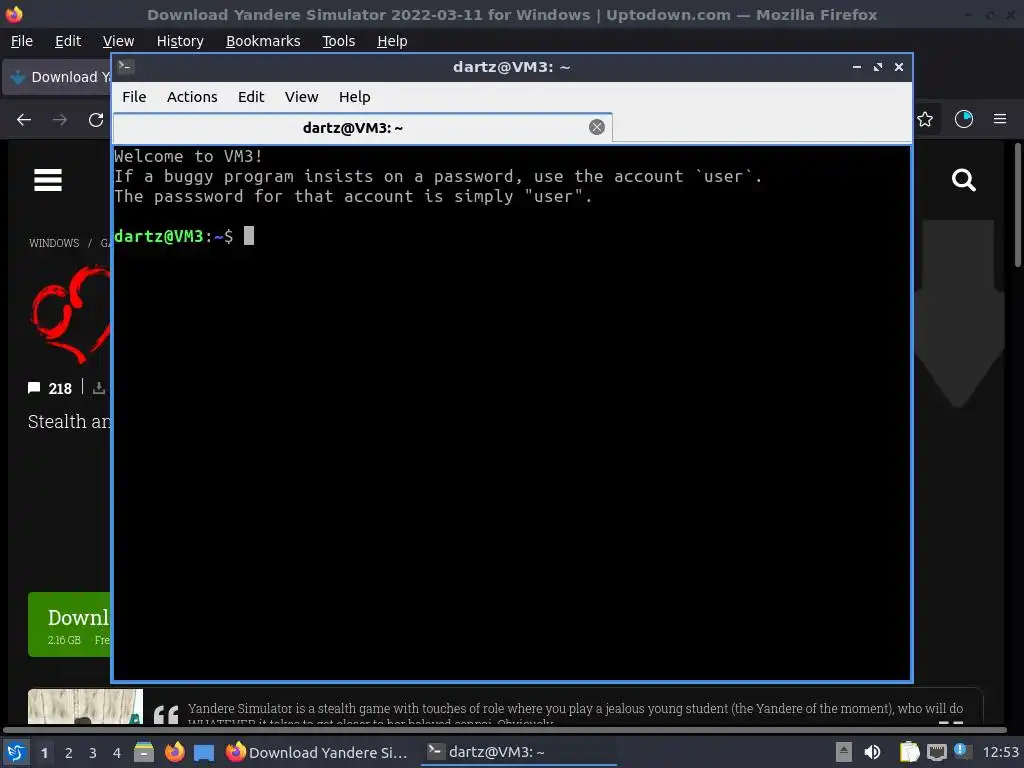Open the volume speaker tray icon
Image resolution: width=1024 pixels, height=768 pixels.
pyautogui.click(x=872, y=752)
